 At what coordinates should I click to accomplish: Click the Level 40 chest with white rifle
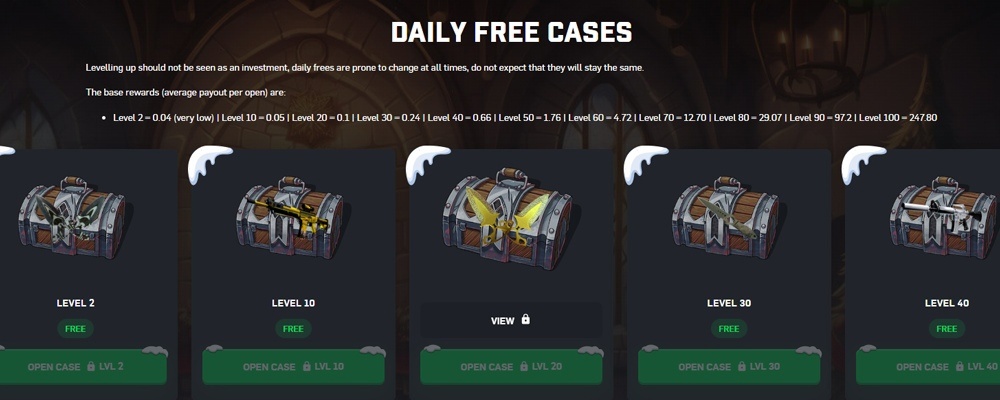943,218
